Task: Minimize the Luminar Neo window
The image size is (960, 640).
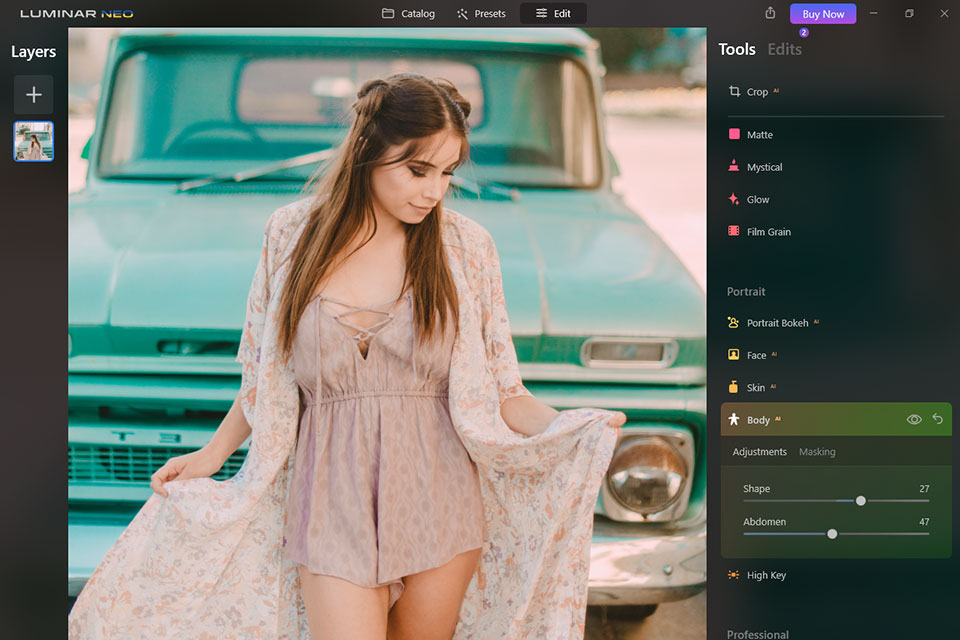Action: [874, 13]
